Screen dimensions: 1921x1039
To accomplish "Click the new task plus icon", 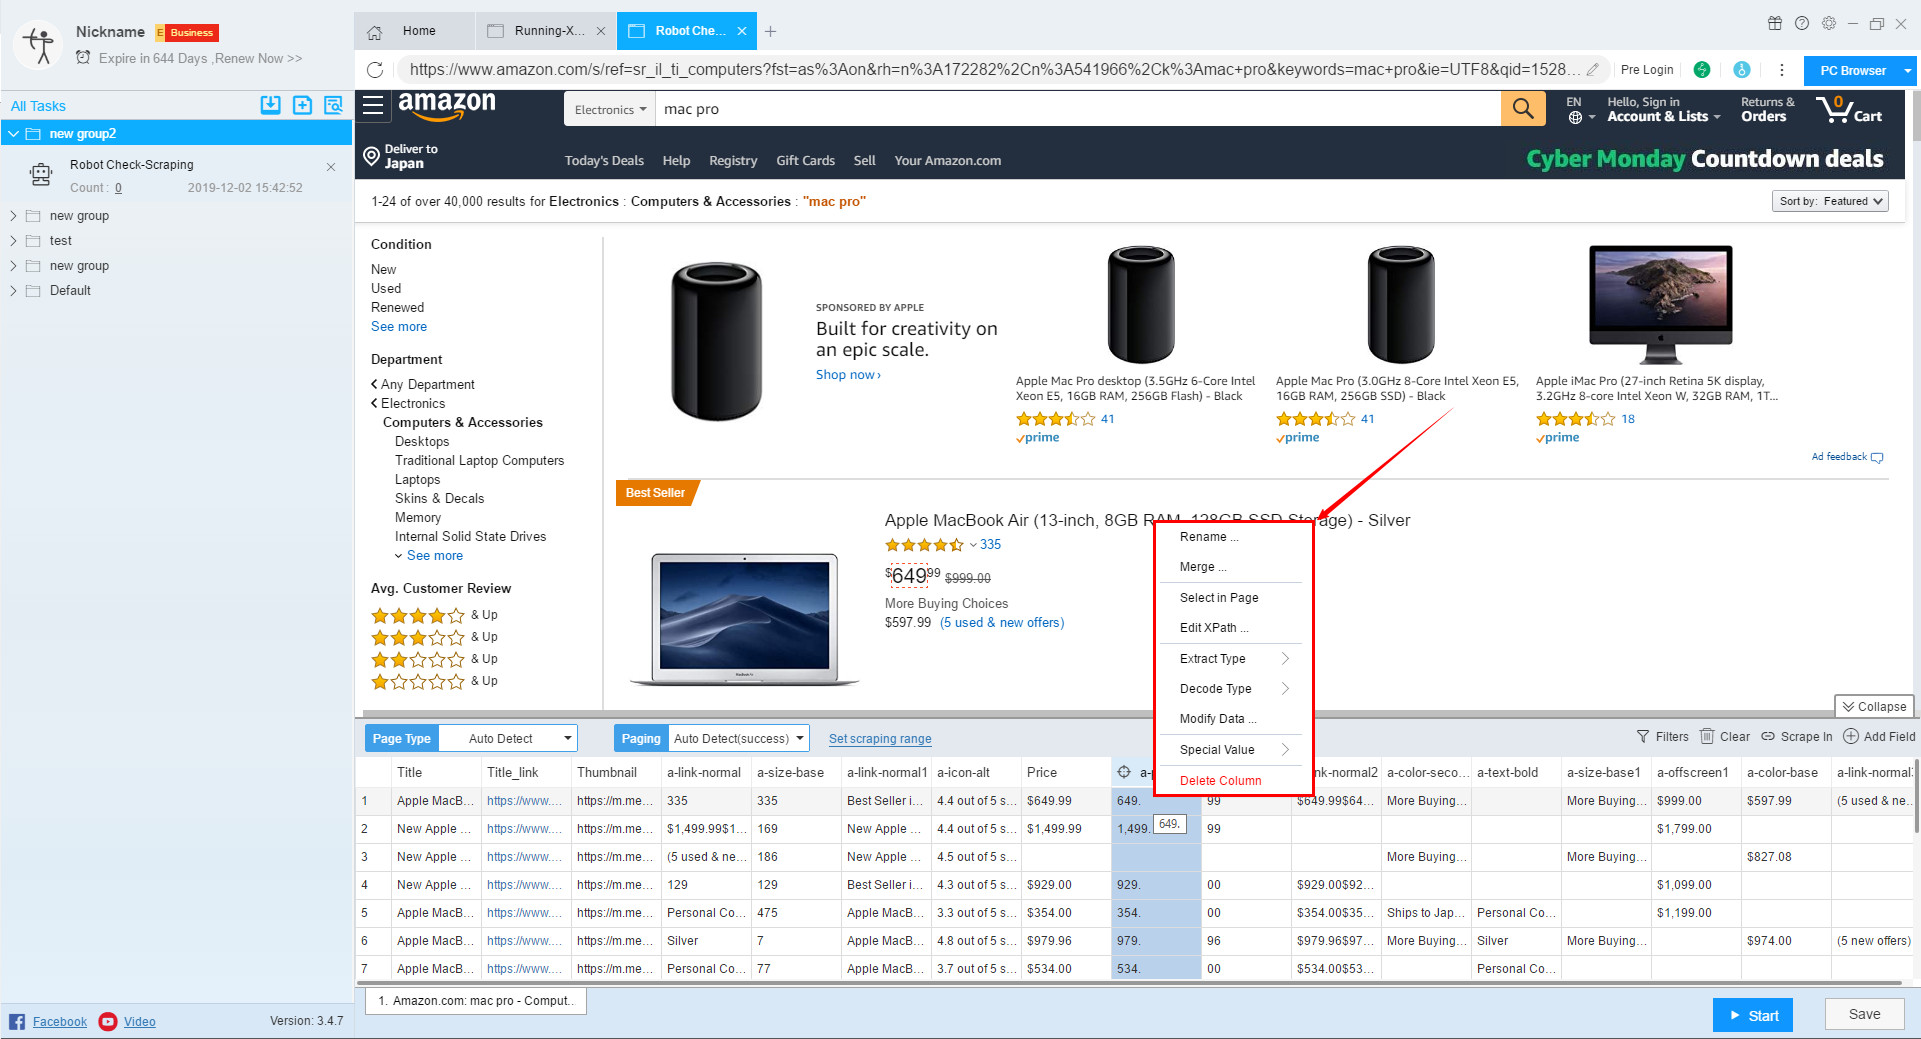I will point(302,105).
